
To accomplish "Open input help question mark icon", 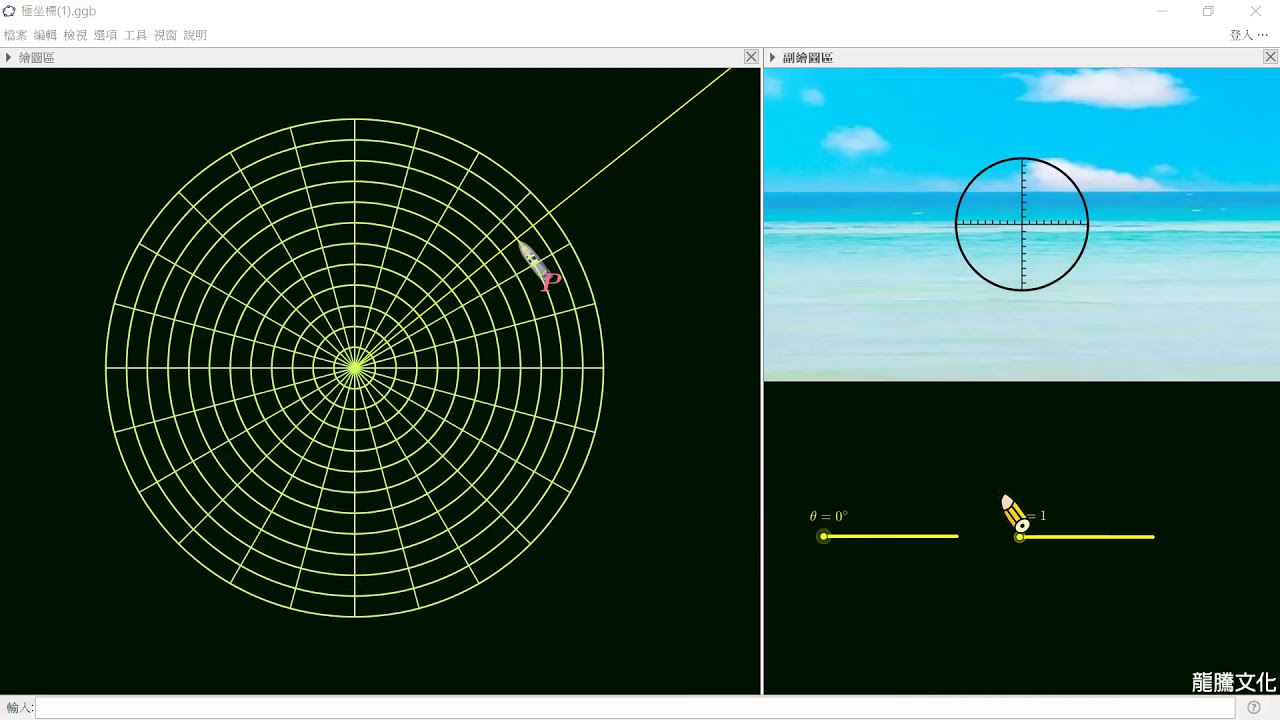I will click(1254, 708).
